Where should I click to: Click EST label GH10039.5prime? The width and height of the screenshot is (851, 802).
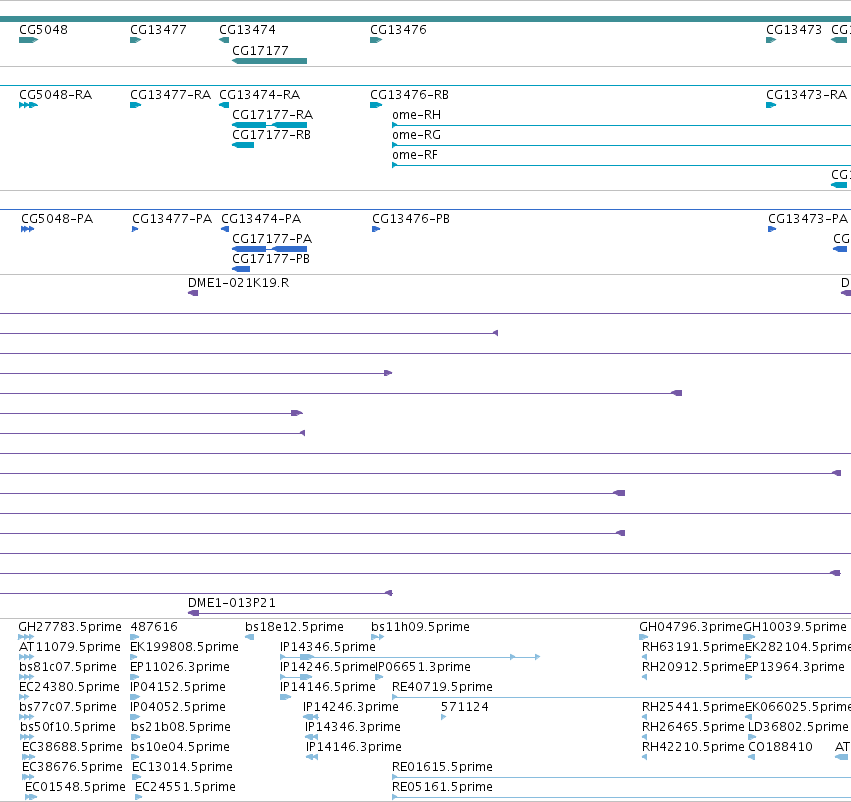click(795, 627)
